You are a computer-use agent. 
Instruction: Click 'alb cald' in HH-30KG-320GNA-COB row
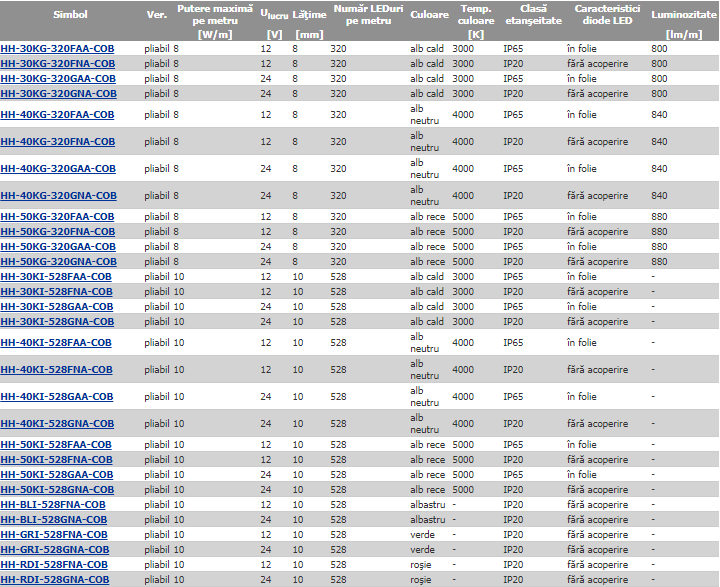pos(427,94)
